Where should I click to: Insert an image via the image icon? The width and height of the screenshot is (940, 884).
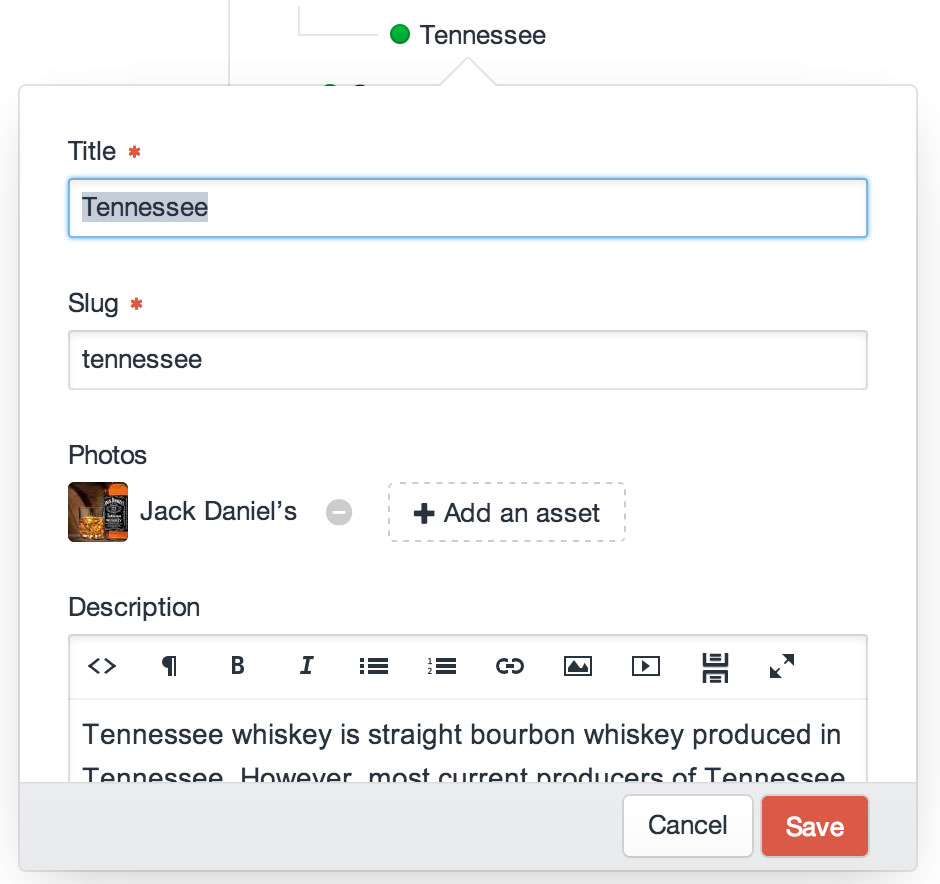(578, 666)
